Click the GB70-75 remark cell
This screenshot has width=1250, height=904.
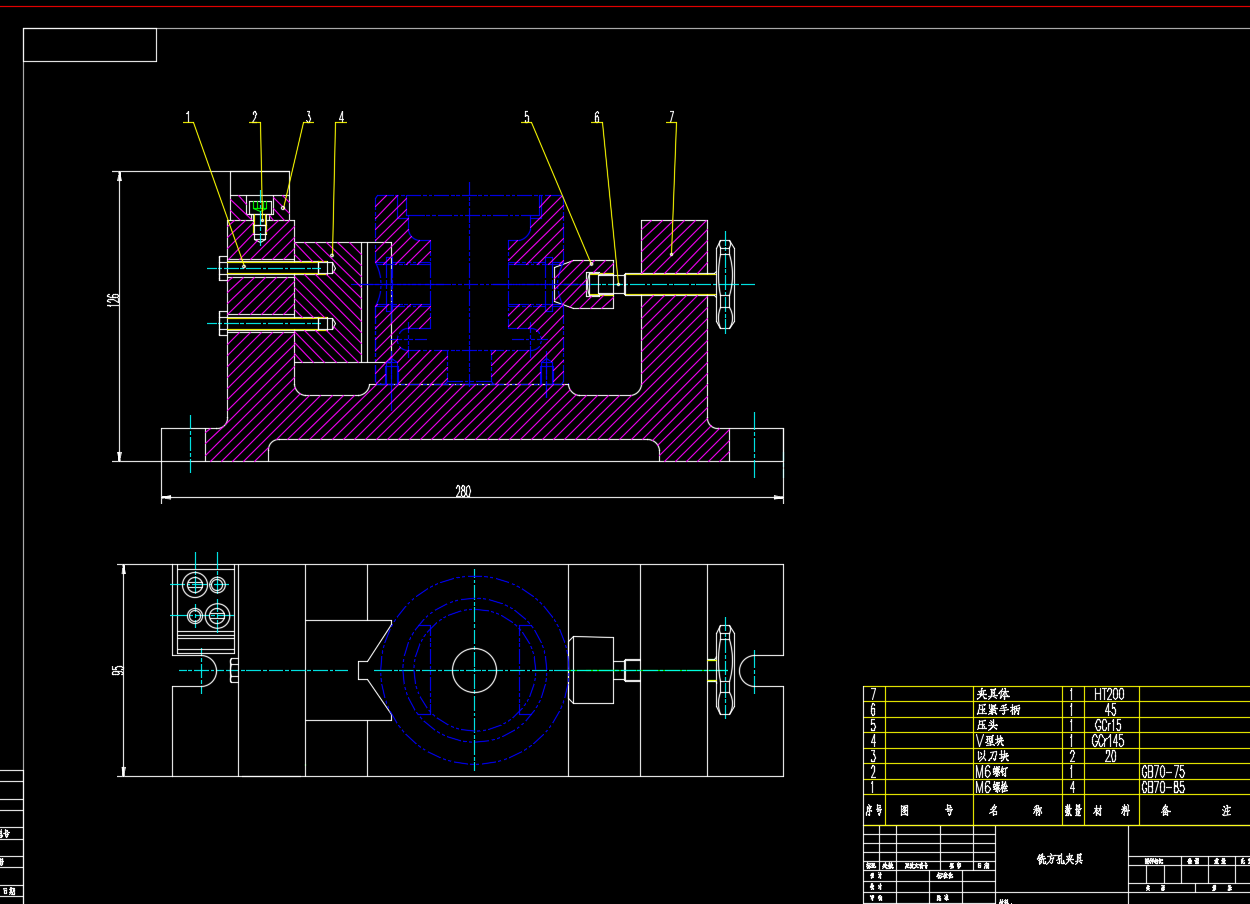click(x=1162, y=772)
